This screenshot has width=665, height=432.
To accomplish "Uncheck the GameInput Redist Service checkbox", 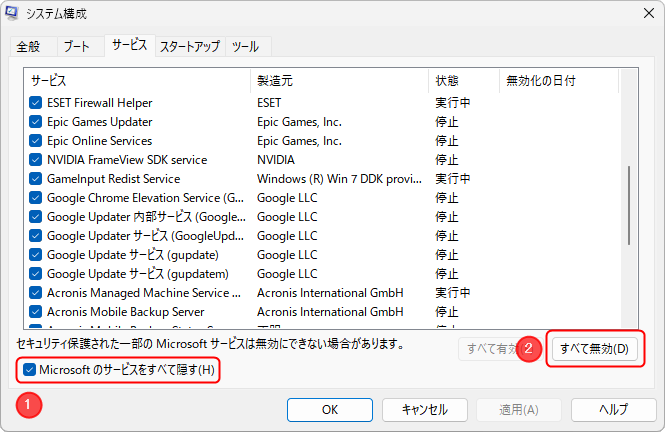I will (36, 179).
